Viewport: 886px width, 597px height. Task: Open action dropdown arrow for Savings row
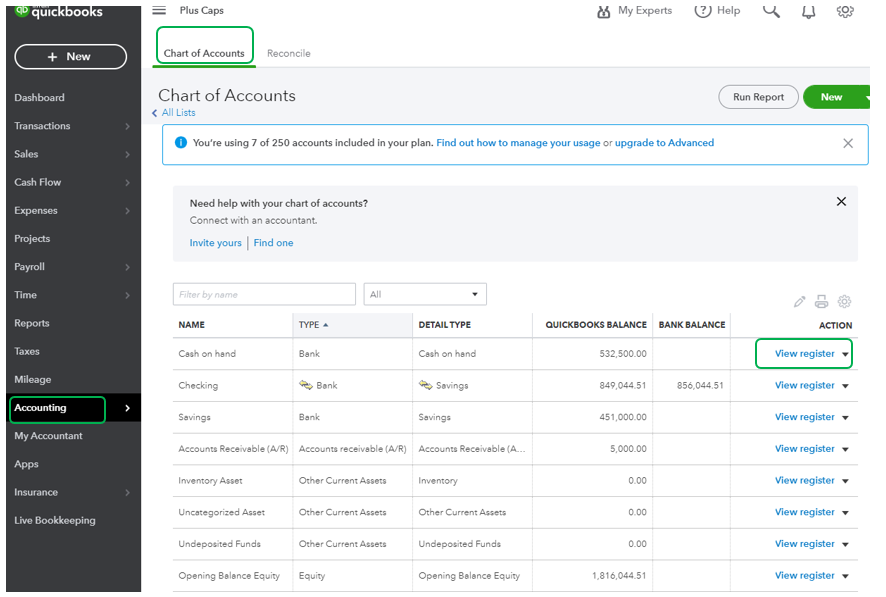(x=845, y=417)
